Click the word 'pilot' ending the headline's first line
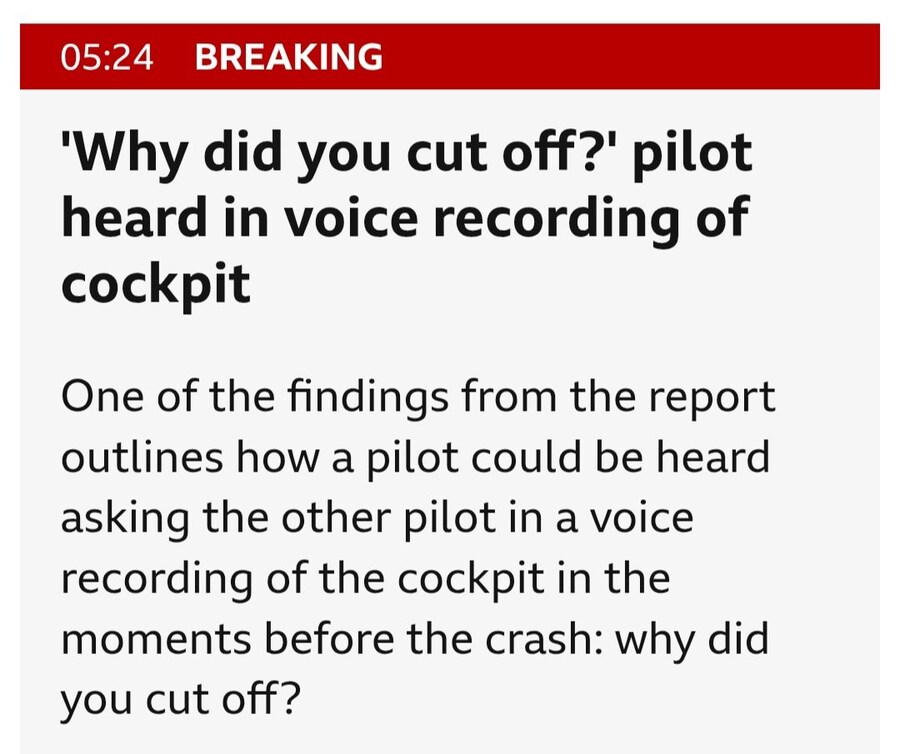900x754 pixels. [692, 155]
